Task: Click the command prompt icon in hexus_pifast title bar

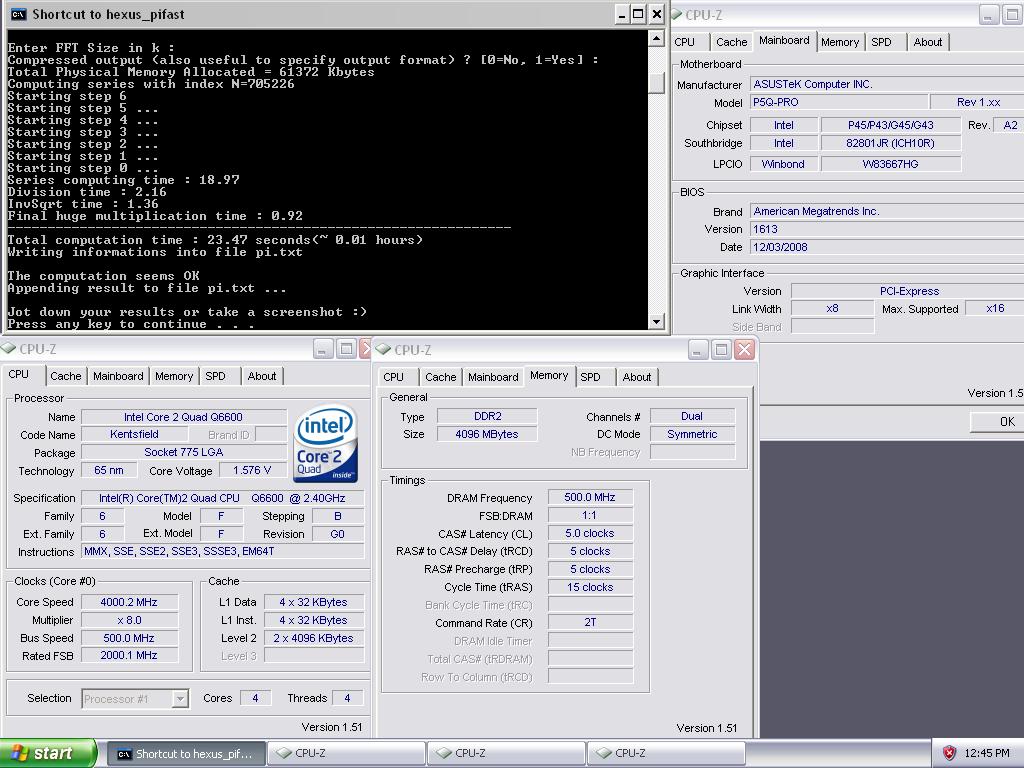Action: 19,14
